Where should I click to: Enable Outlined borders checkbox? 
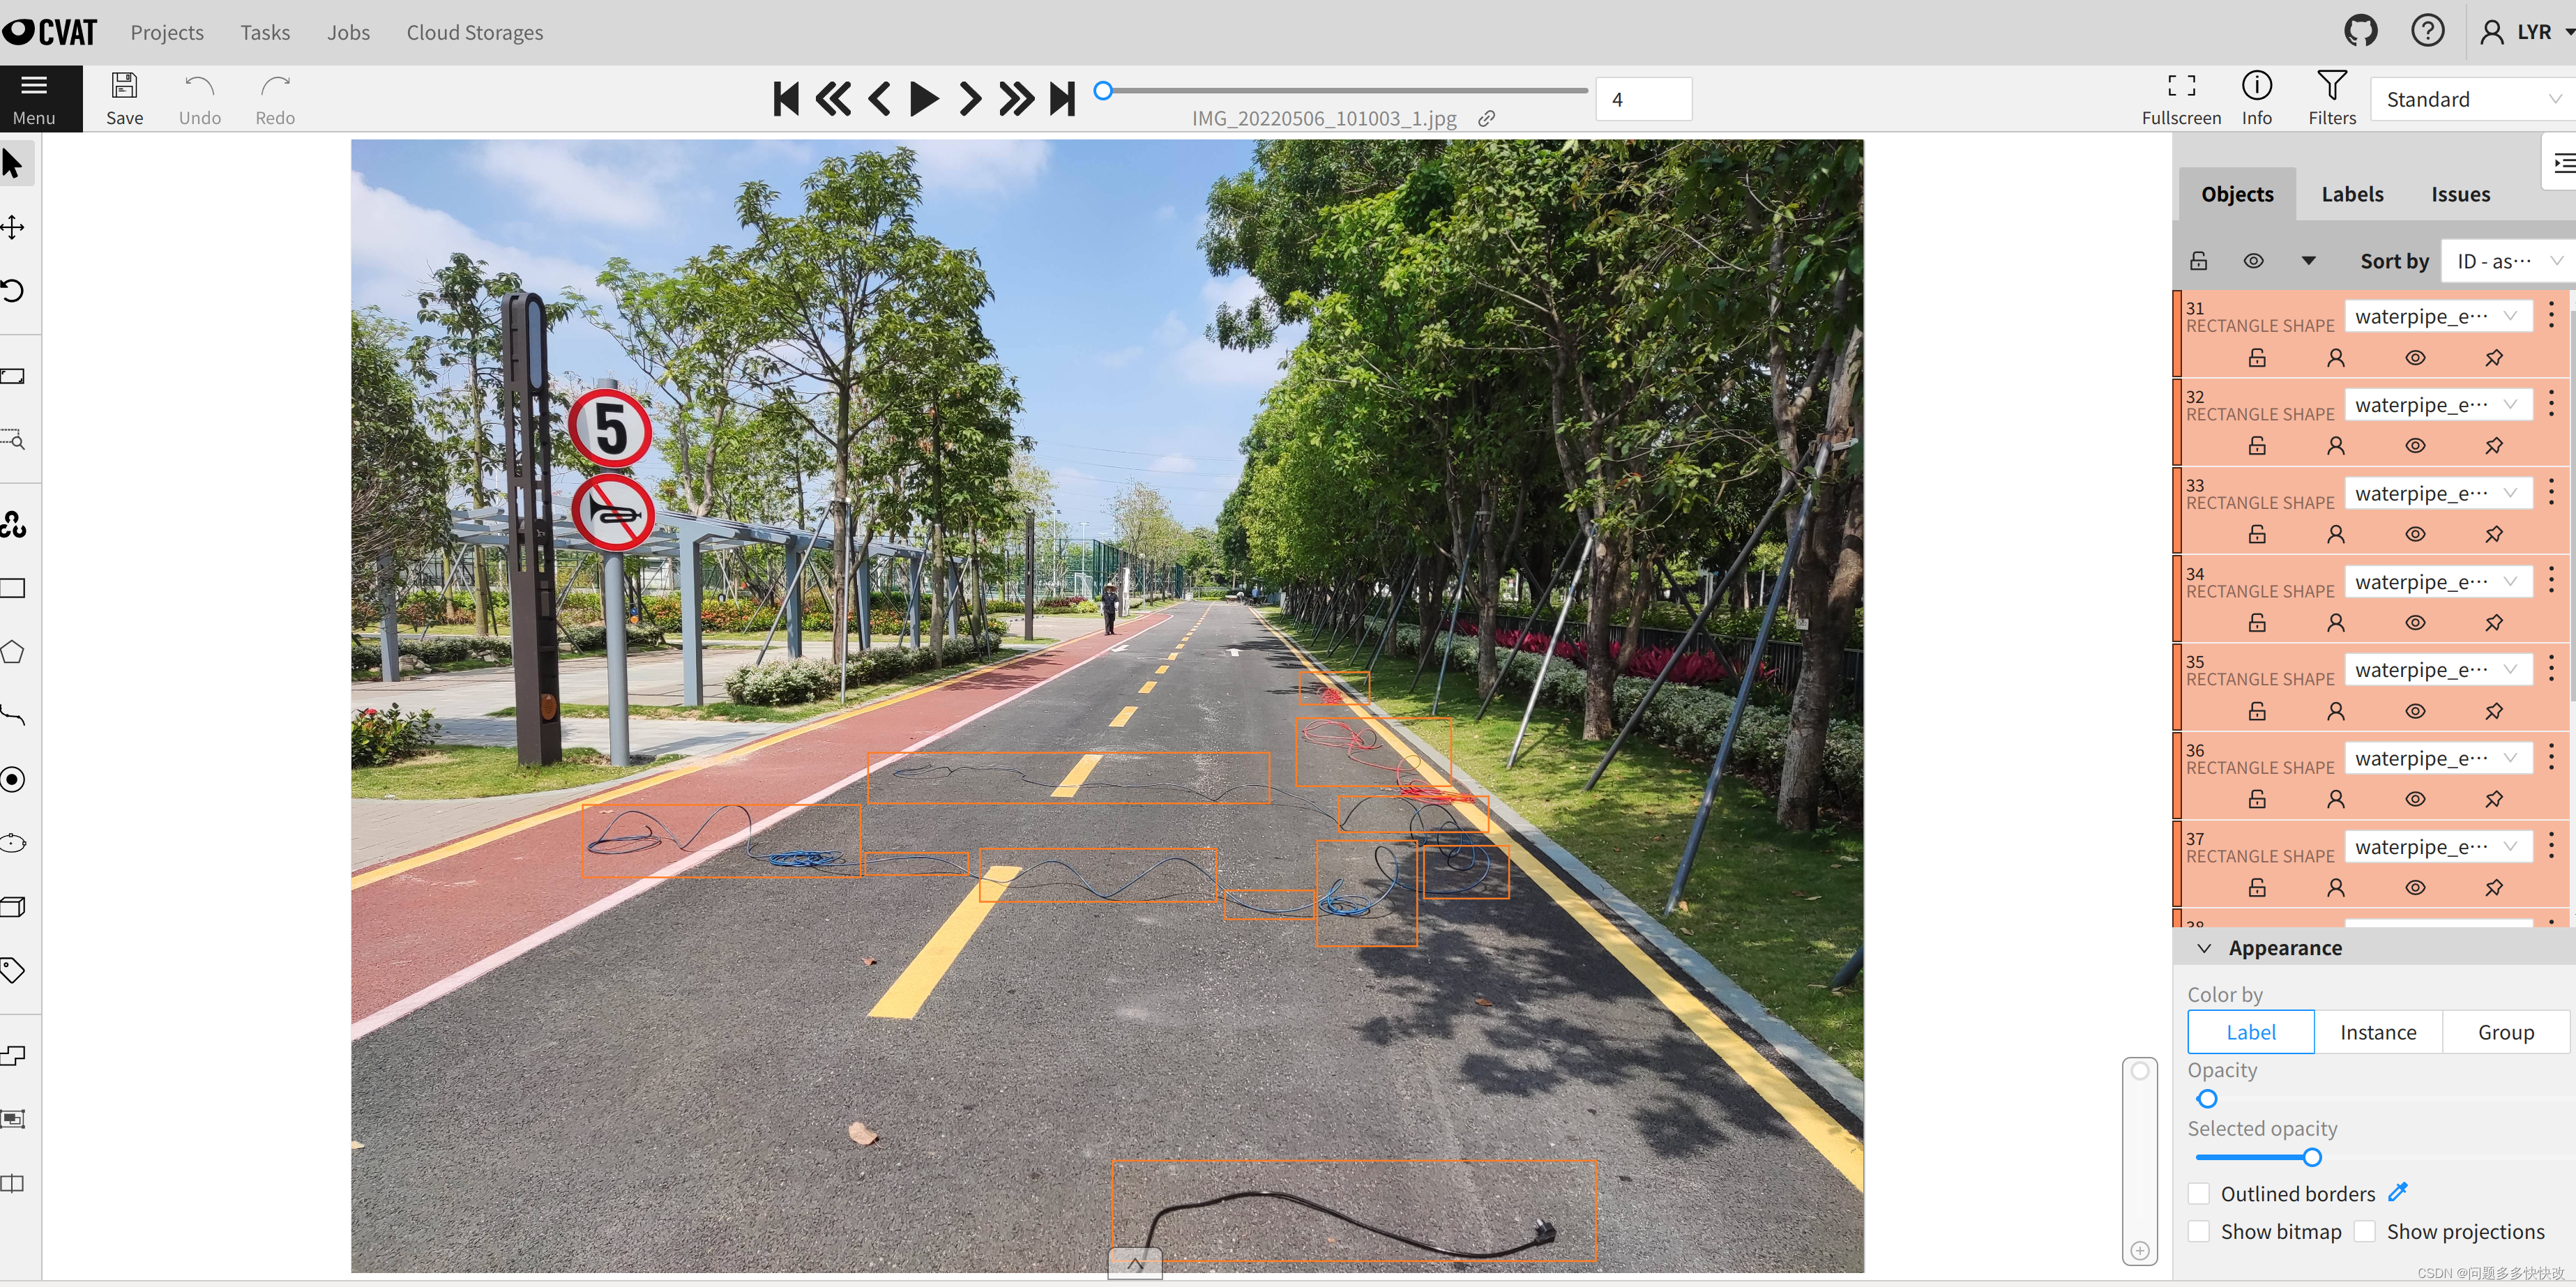tap(2198, 1193)
